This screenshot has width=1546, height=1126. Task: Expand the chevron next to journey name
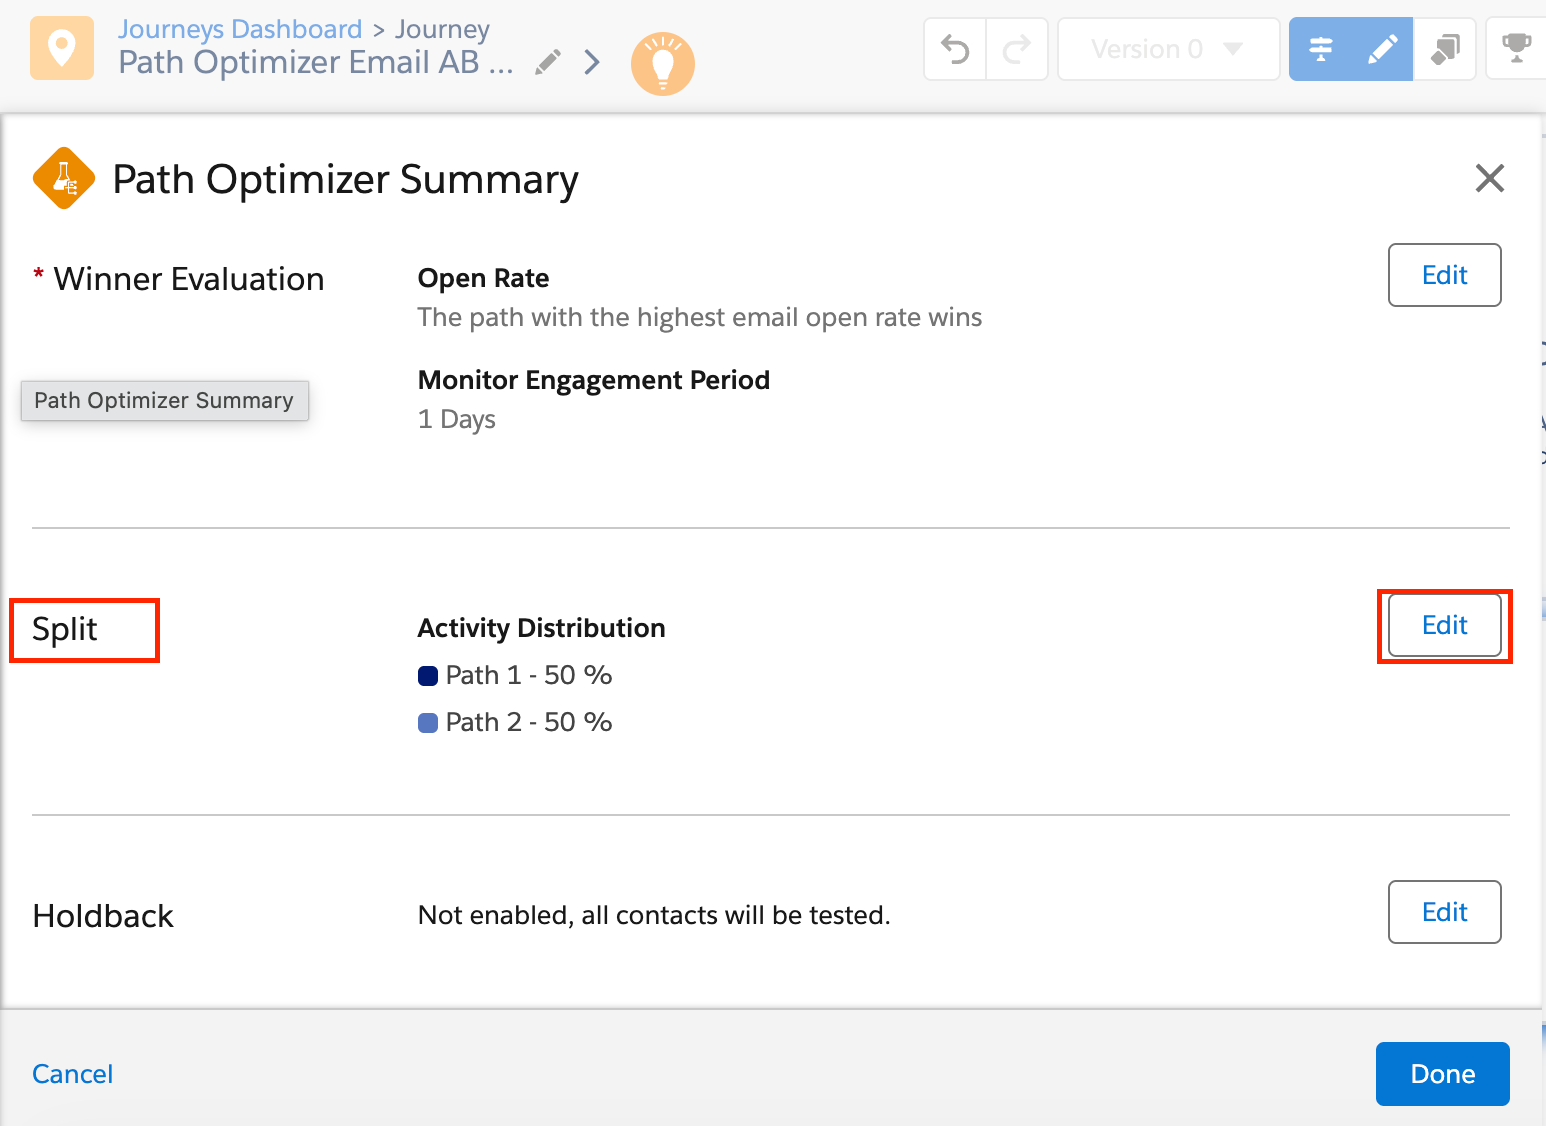pos(592,63)
